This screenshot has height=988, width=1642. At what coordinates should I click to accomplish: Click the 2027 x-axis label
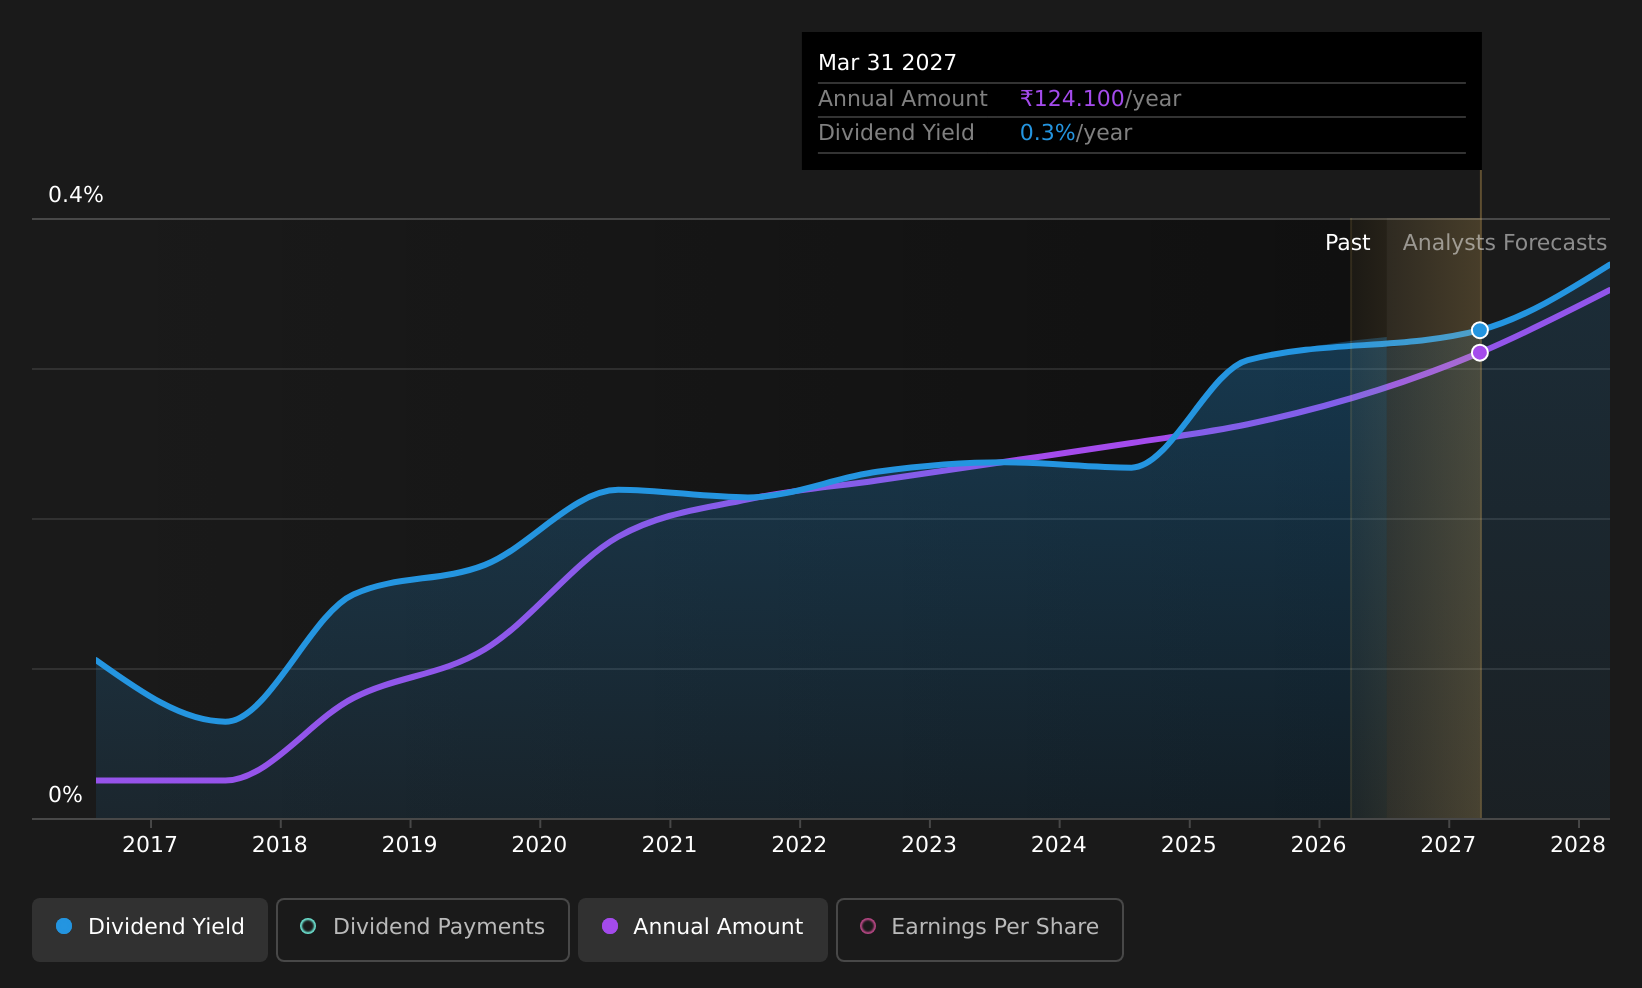pyautogui.click(x=1449, y=845)
